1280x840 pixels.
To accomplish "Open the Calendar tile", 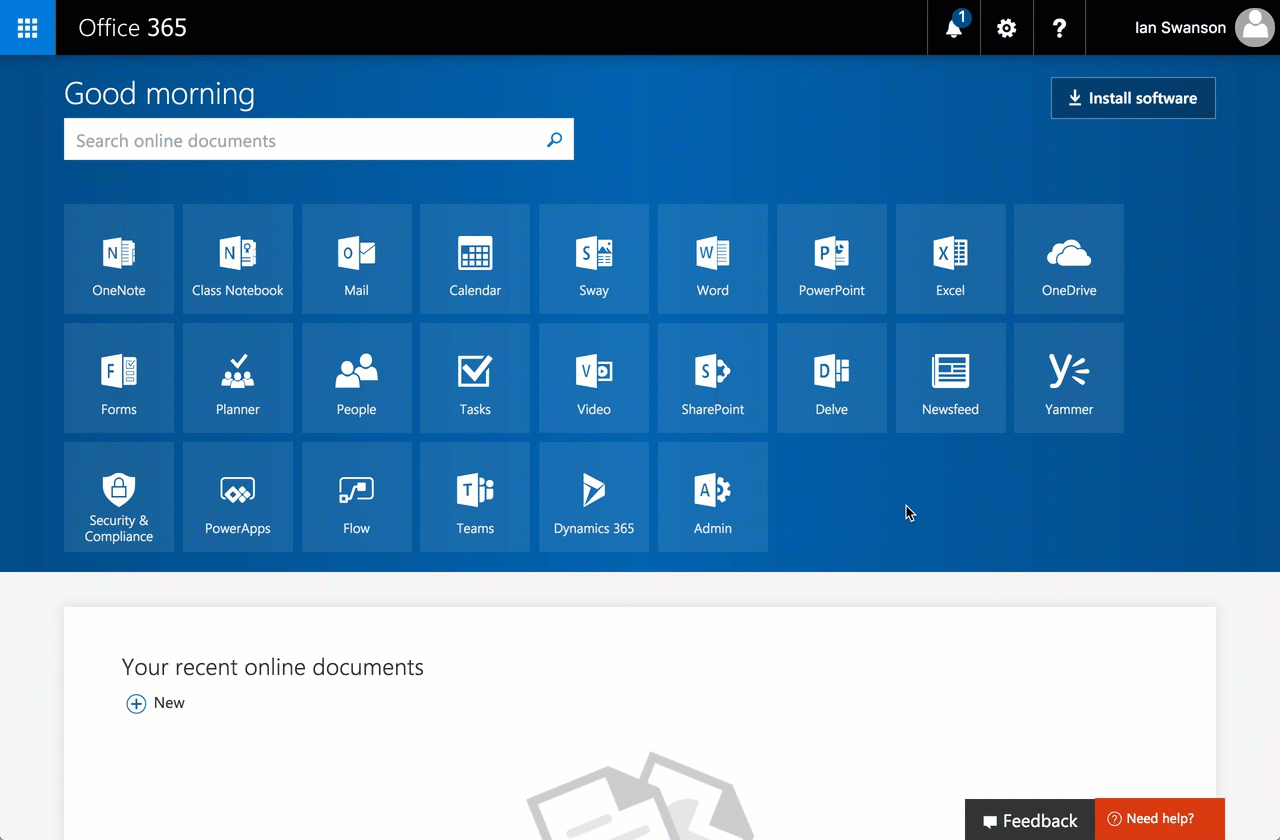I will tap(475, 259).
